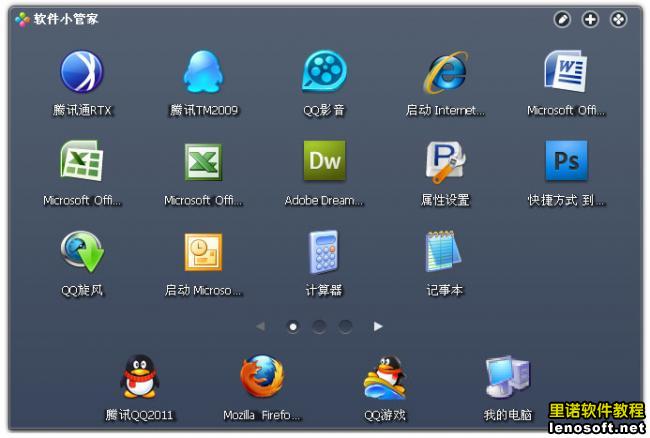Image resolution: width=650 pixels, height=438 pixels.
Task: Select the third page indicator dot
Action: click(345, 327)
